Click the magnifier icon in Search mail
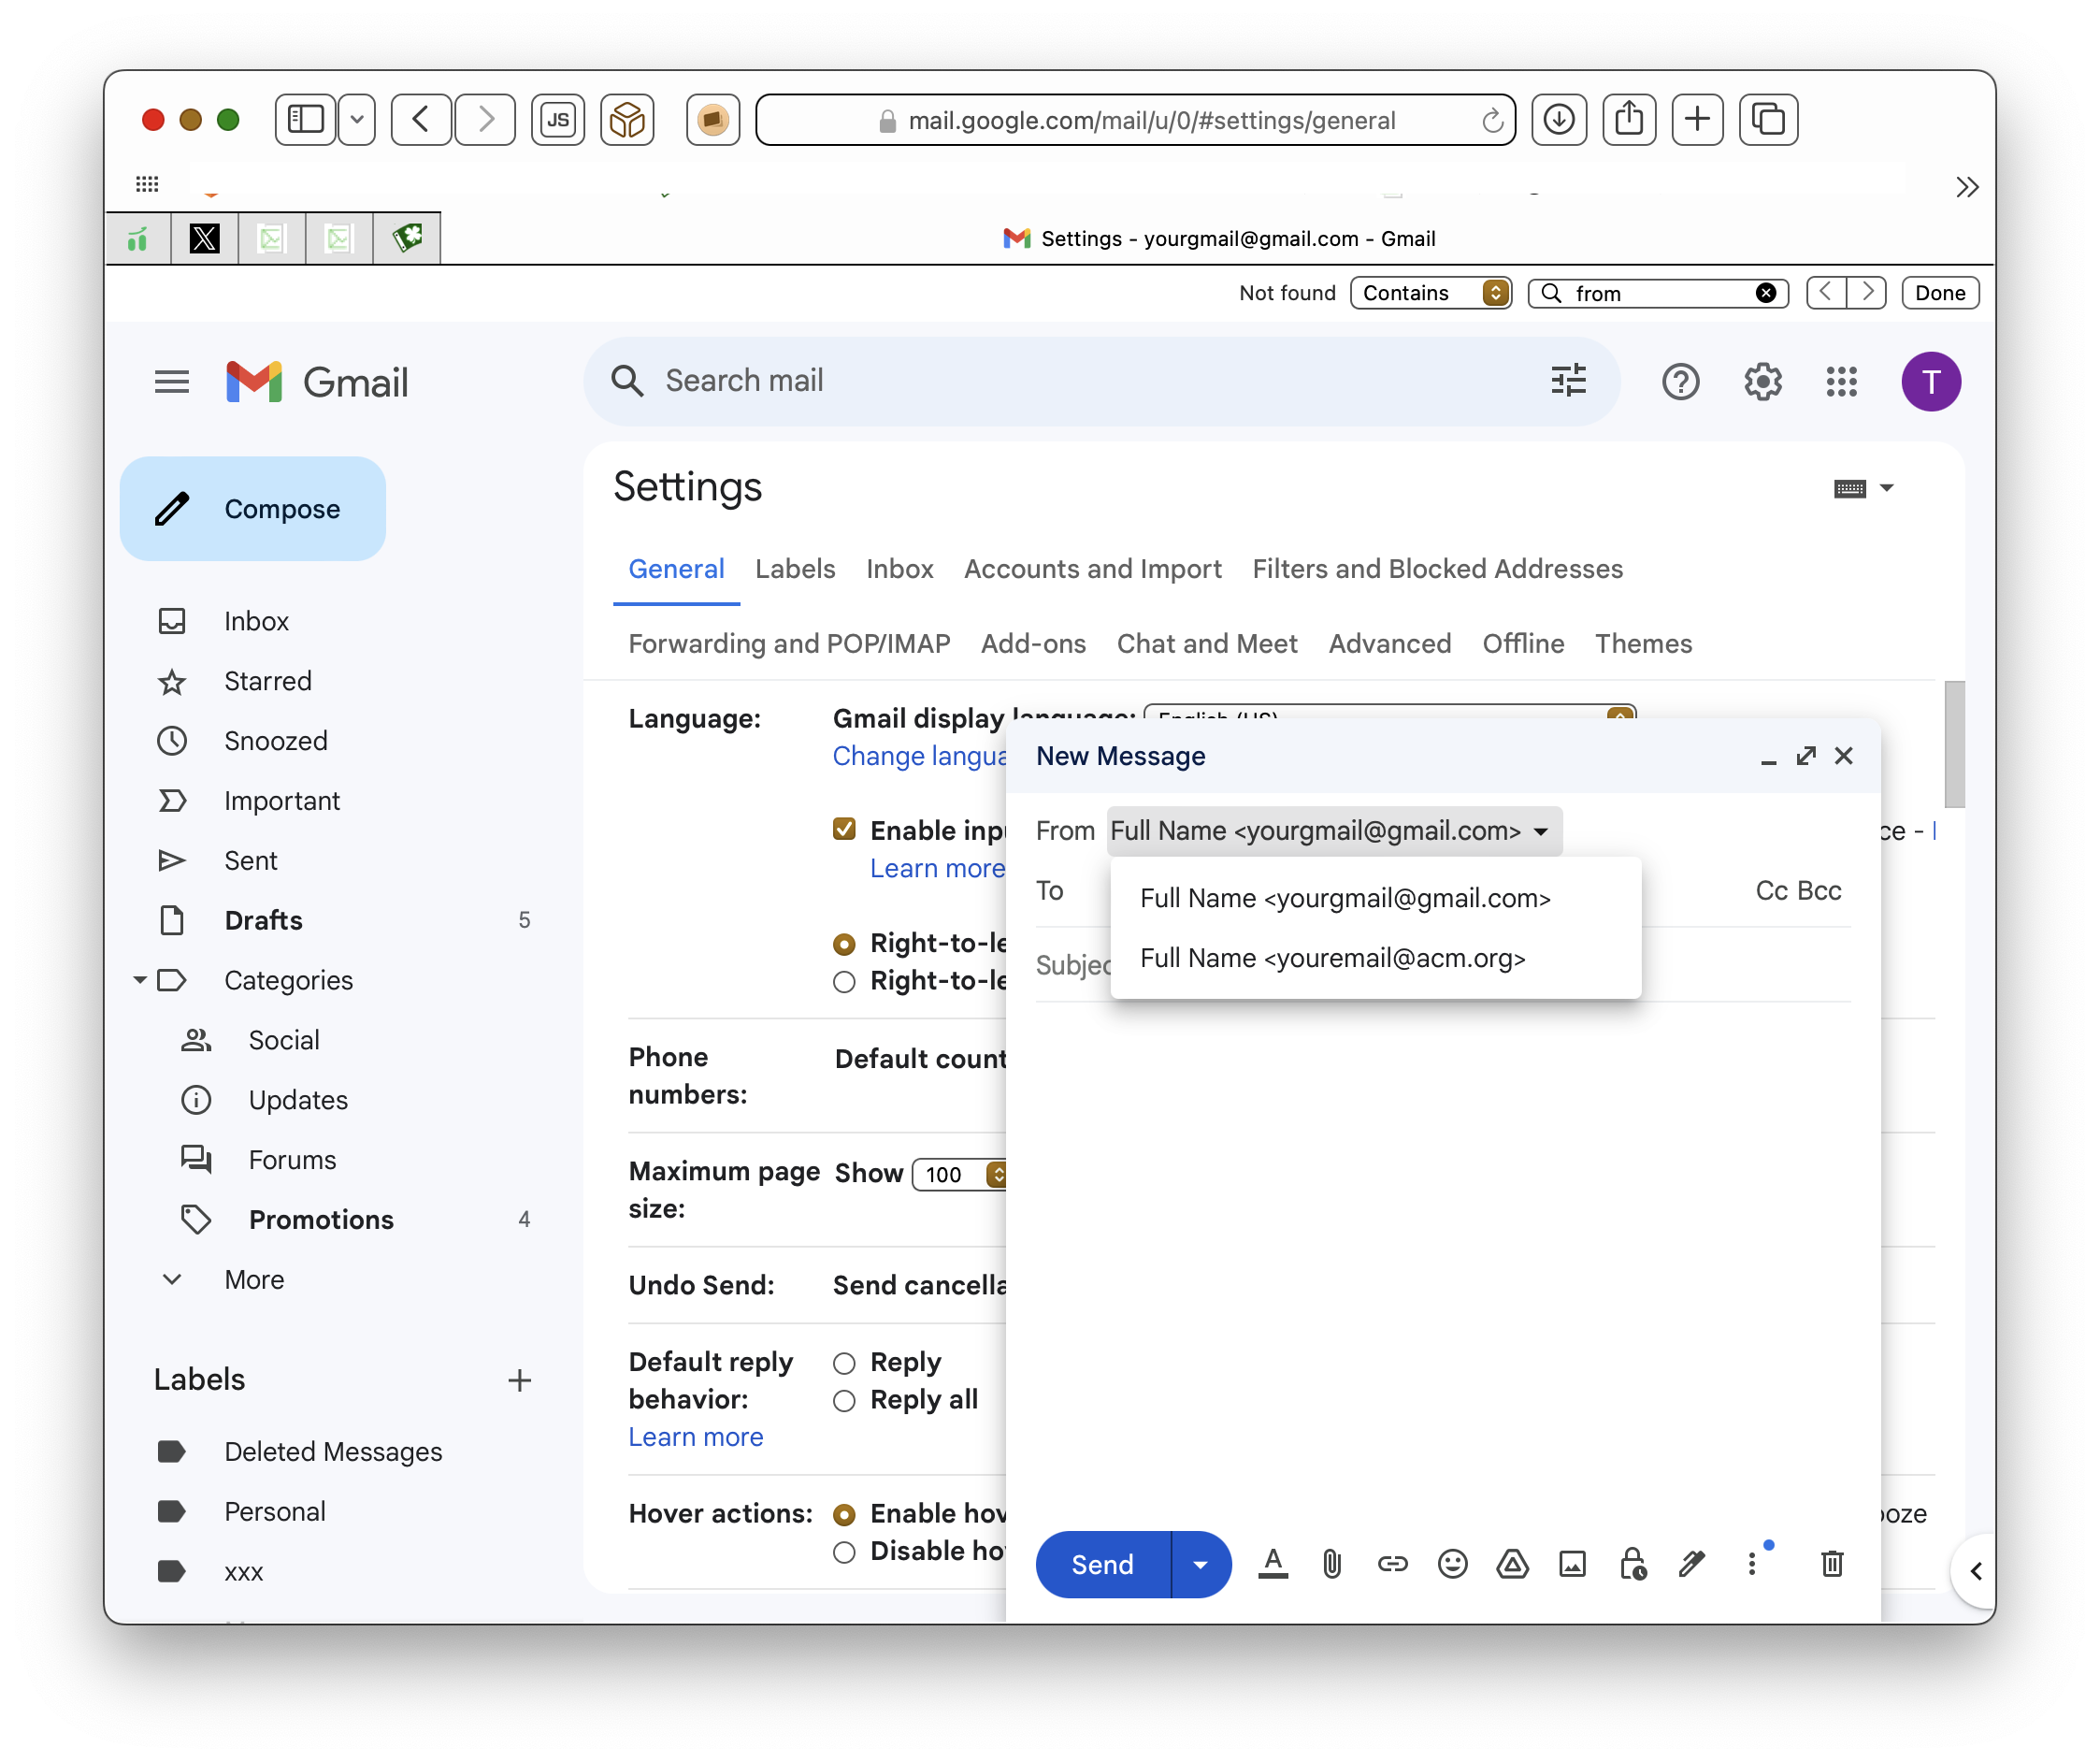The width and height of the screenshot is (2100, 1762). pyautogui.click(x=627, y=381)
